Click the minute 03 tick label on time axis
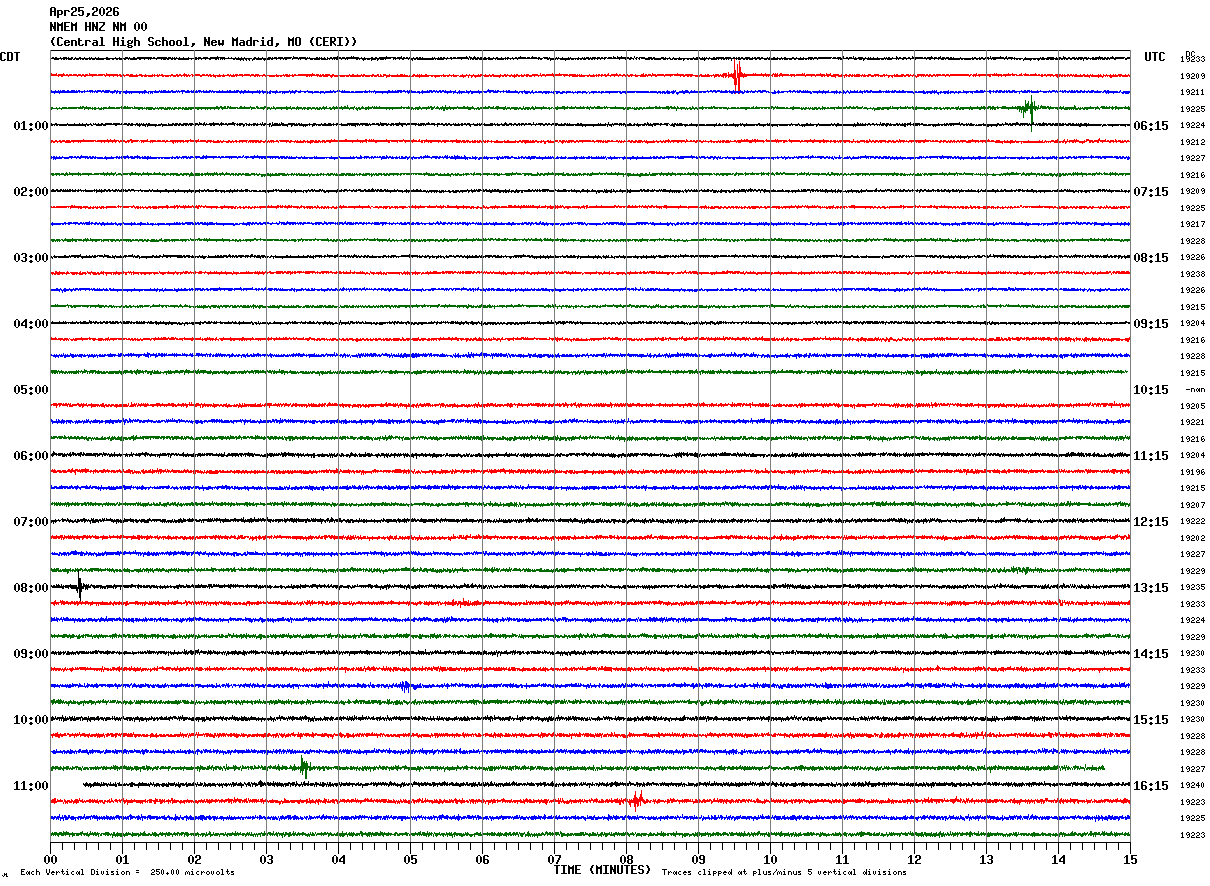Screen dimensions: 1210x886 pos(266,859)
